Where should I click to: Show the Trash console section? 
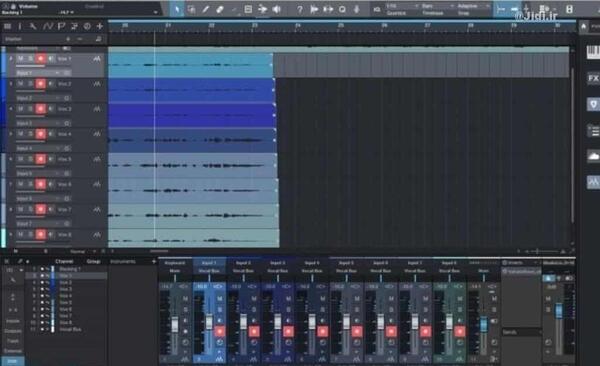tap(13, 341)
